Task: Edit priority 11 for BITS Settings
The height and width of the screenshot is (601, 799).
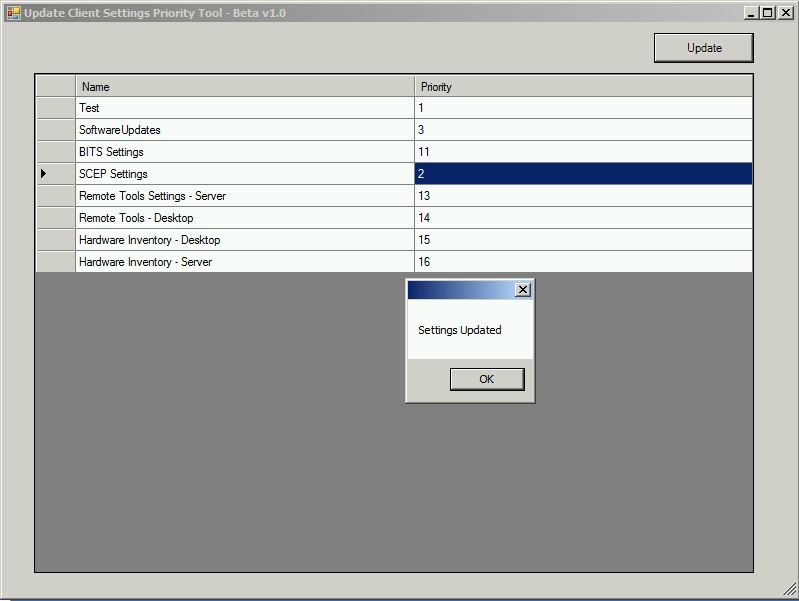Action: click(x=582, y=152)
